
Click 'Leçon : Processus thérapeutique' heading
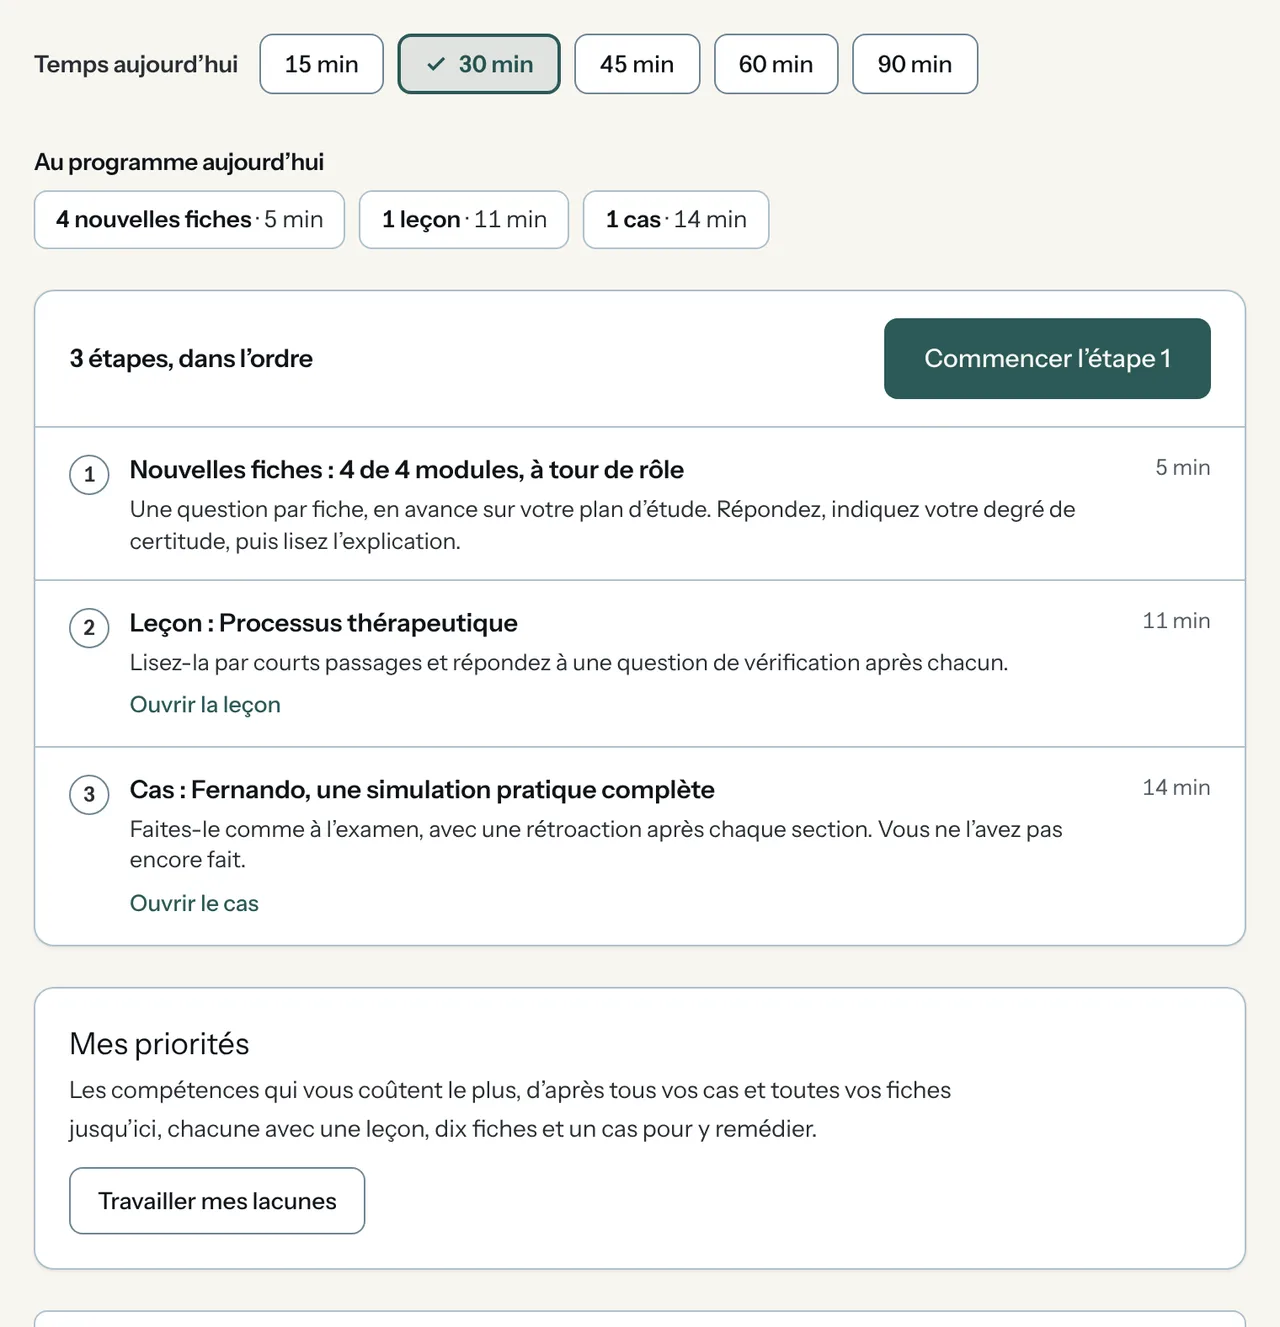(x=324, y=623)
